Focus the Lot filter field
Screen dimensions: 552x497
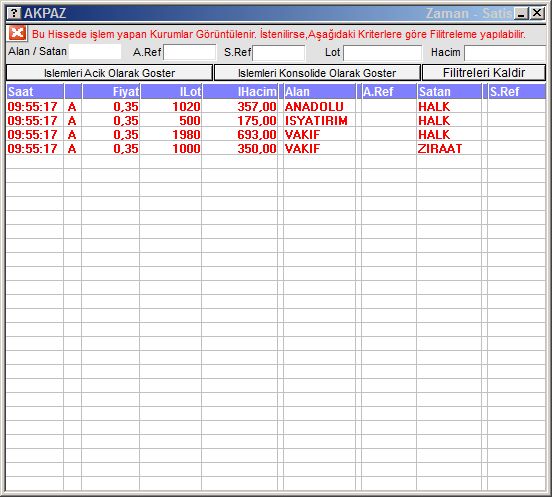[x=382, y=53]
